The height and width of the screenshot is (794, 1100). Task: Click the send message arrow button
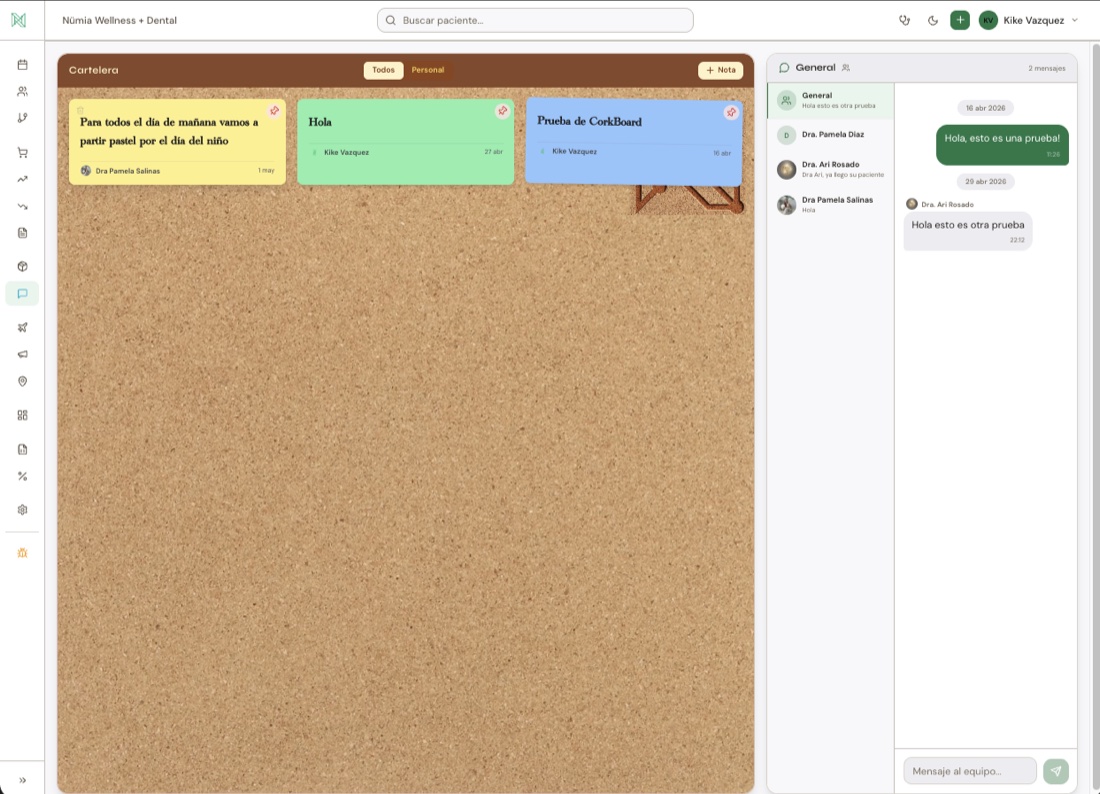(x=1056, y=771)
